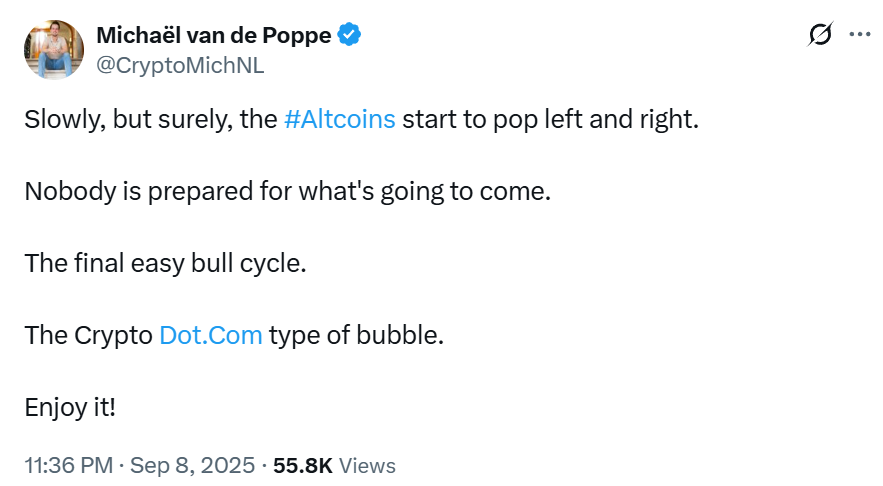Open the Dot.Com link in the post
Image resolution: width=883 pixels, height=486 pixels.
(210, 335)
